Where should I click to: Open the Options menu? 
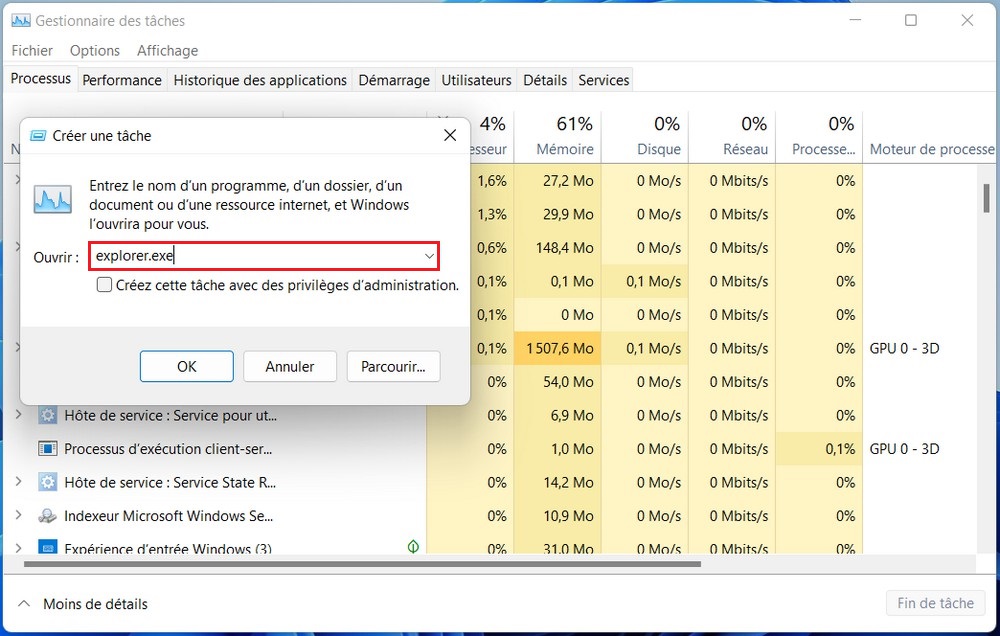tap(94, 50)
